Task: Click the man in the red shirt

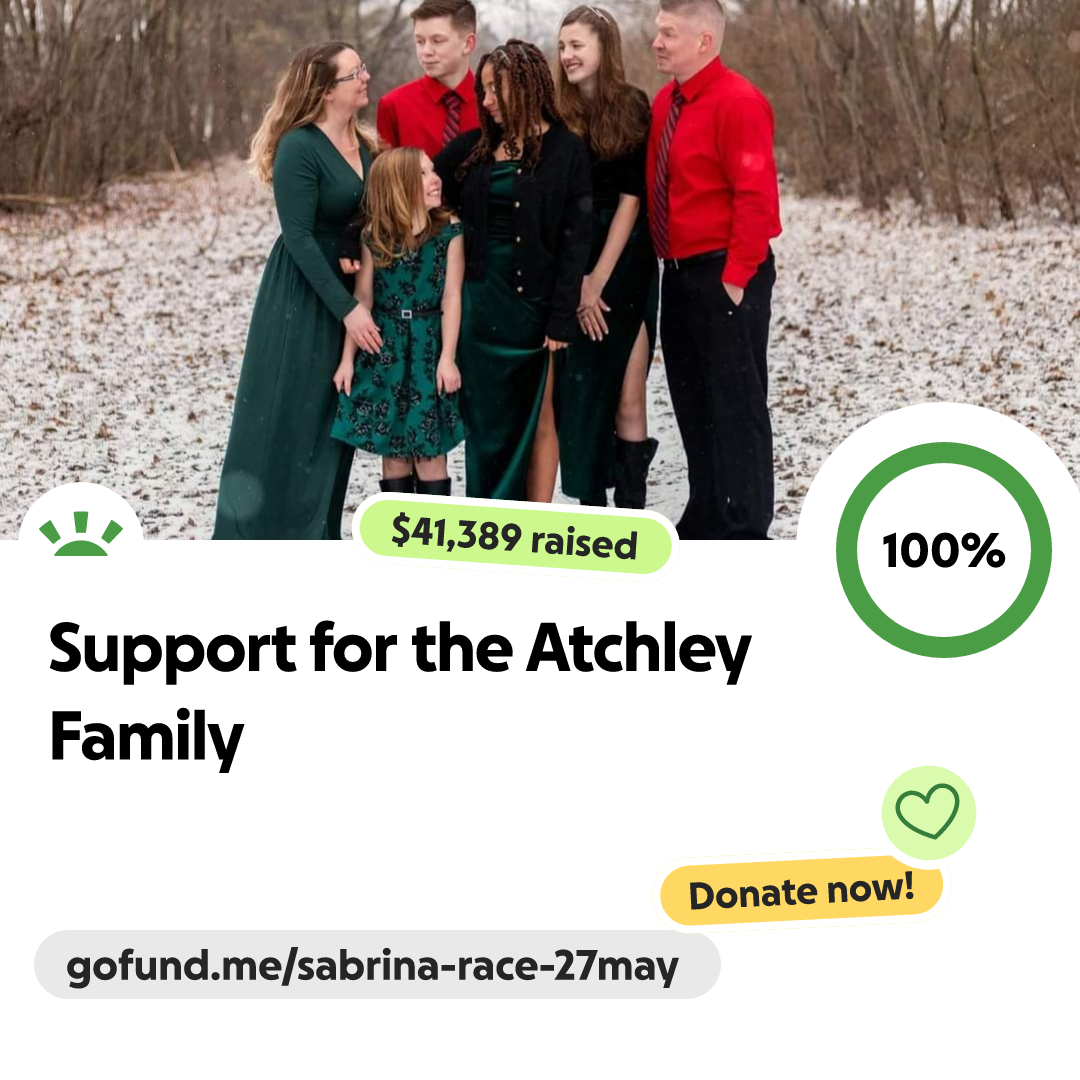Action: [713, 269]
